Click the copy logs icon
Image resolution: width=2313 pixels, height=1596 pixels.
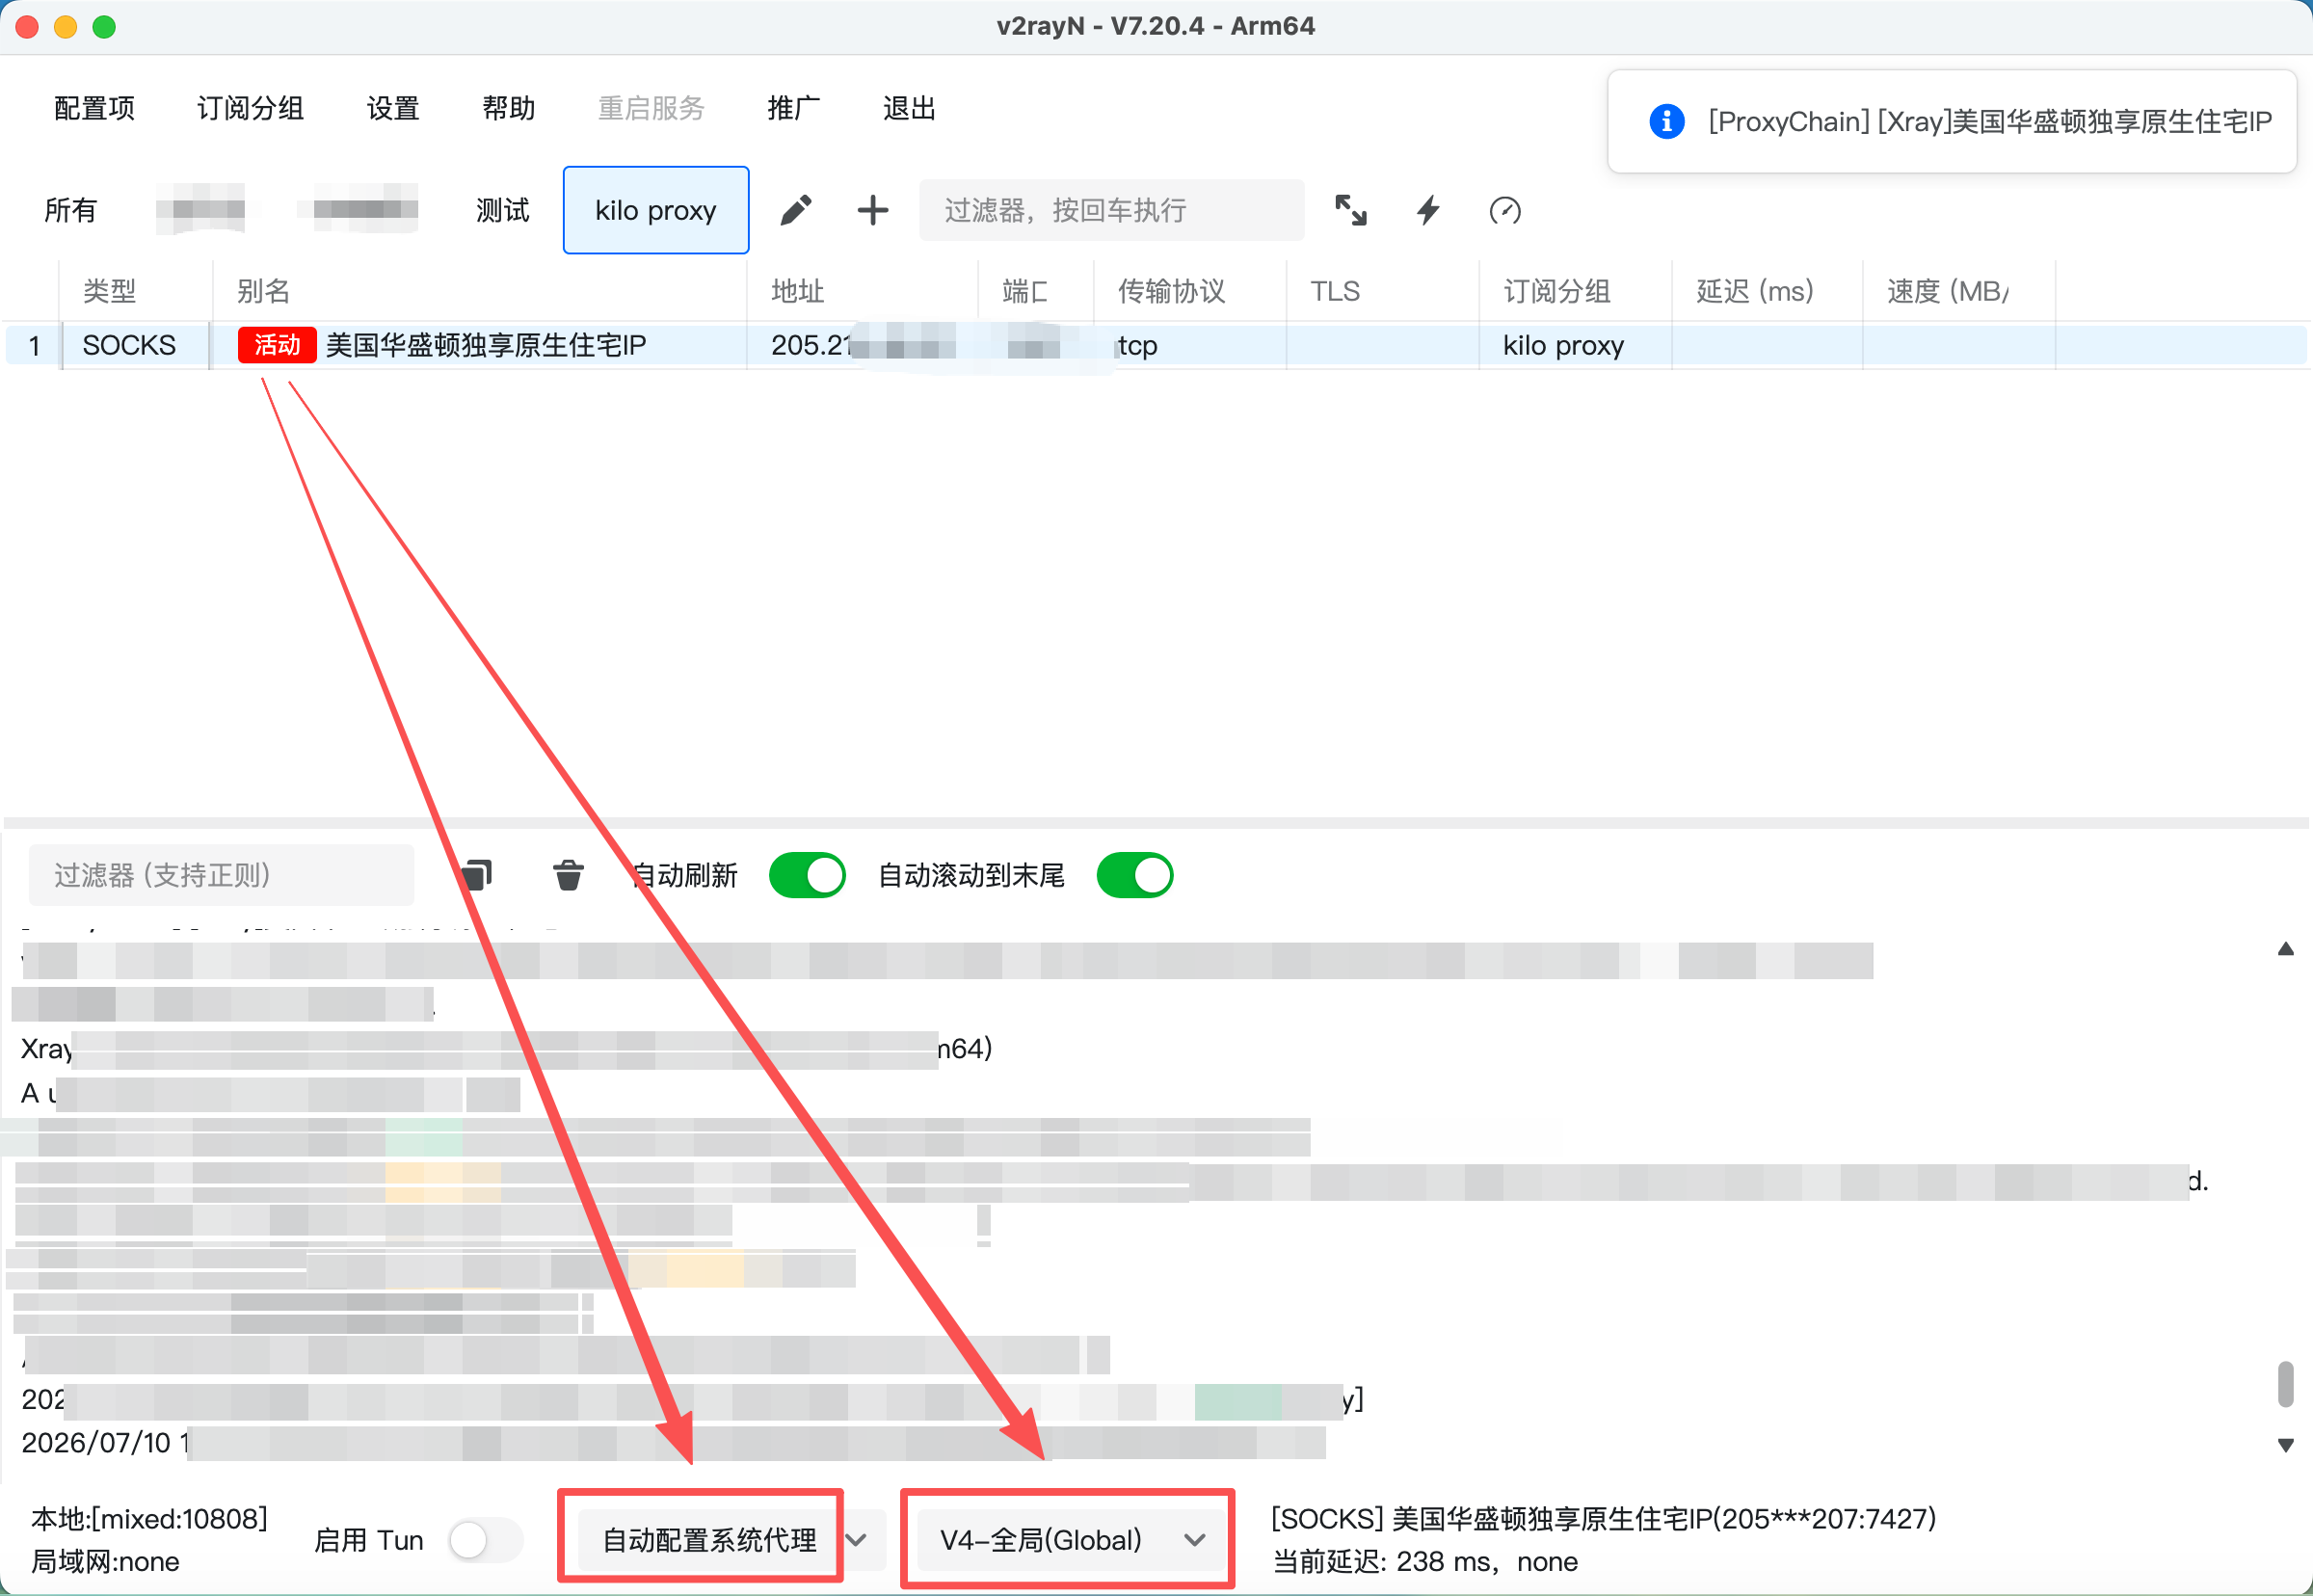pyautogui.click(x=477, y=875)
